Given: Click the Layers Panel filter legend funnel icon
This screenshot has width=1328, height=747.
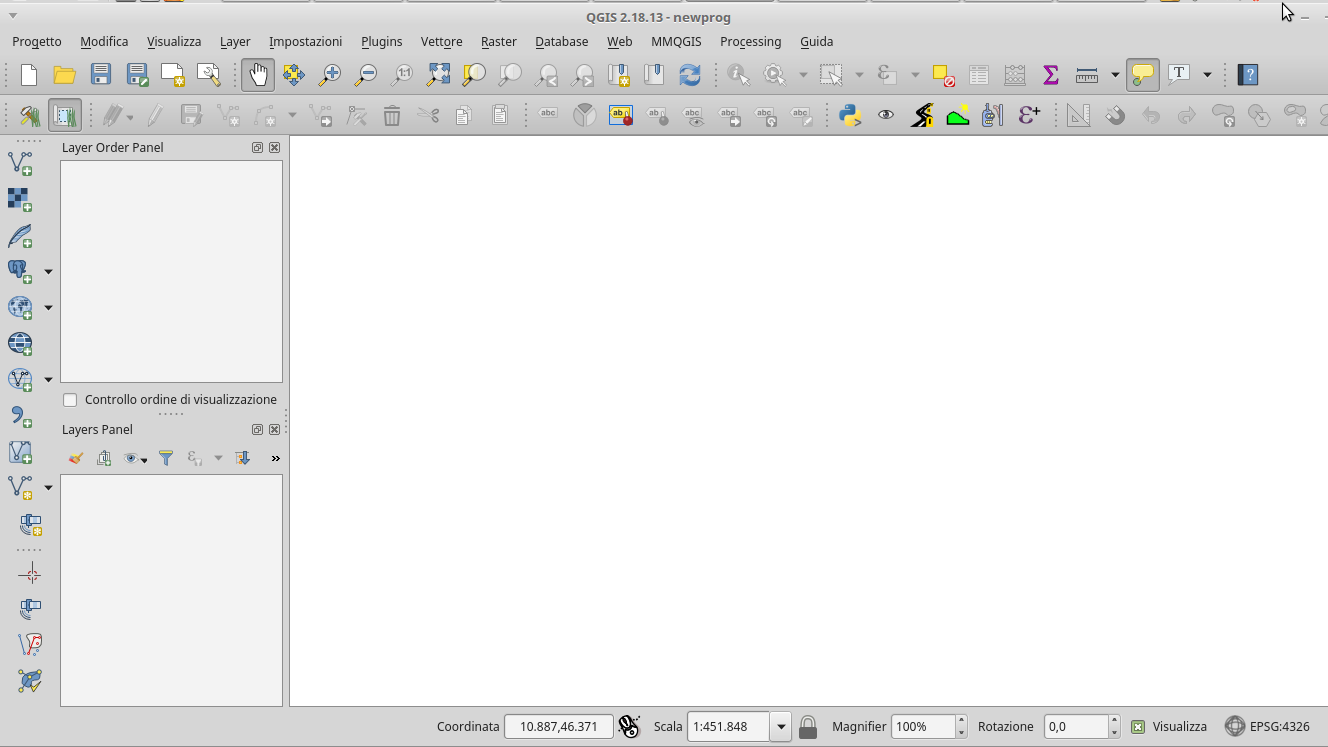Looking at the screenshot, I should click(x=166, y=458).
